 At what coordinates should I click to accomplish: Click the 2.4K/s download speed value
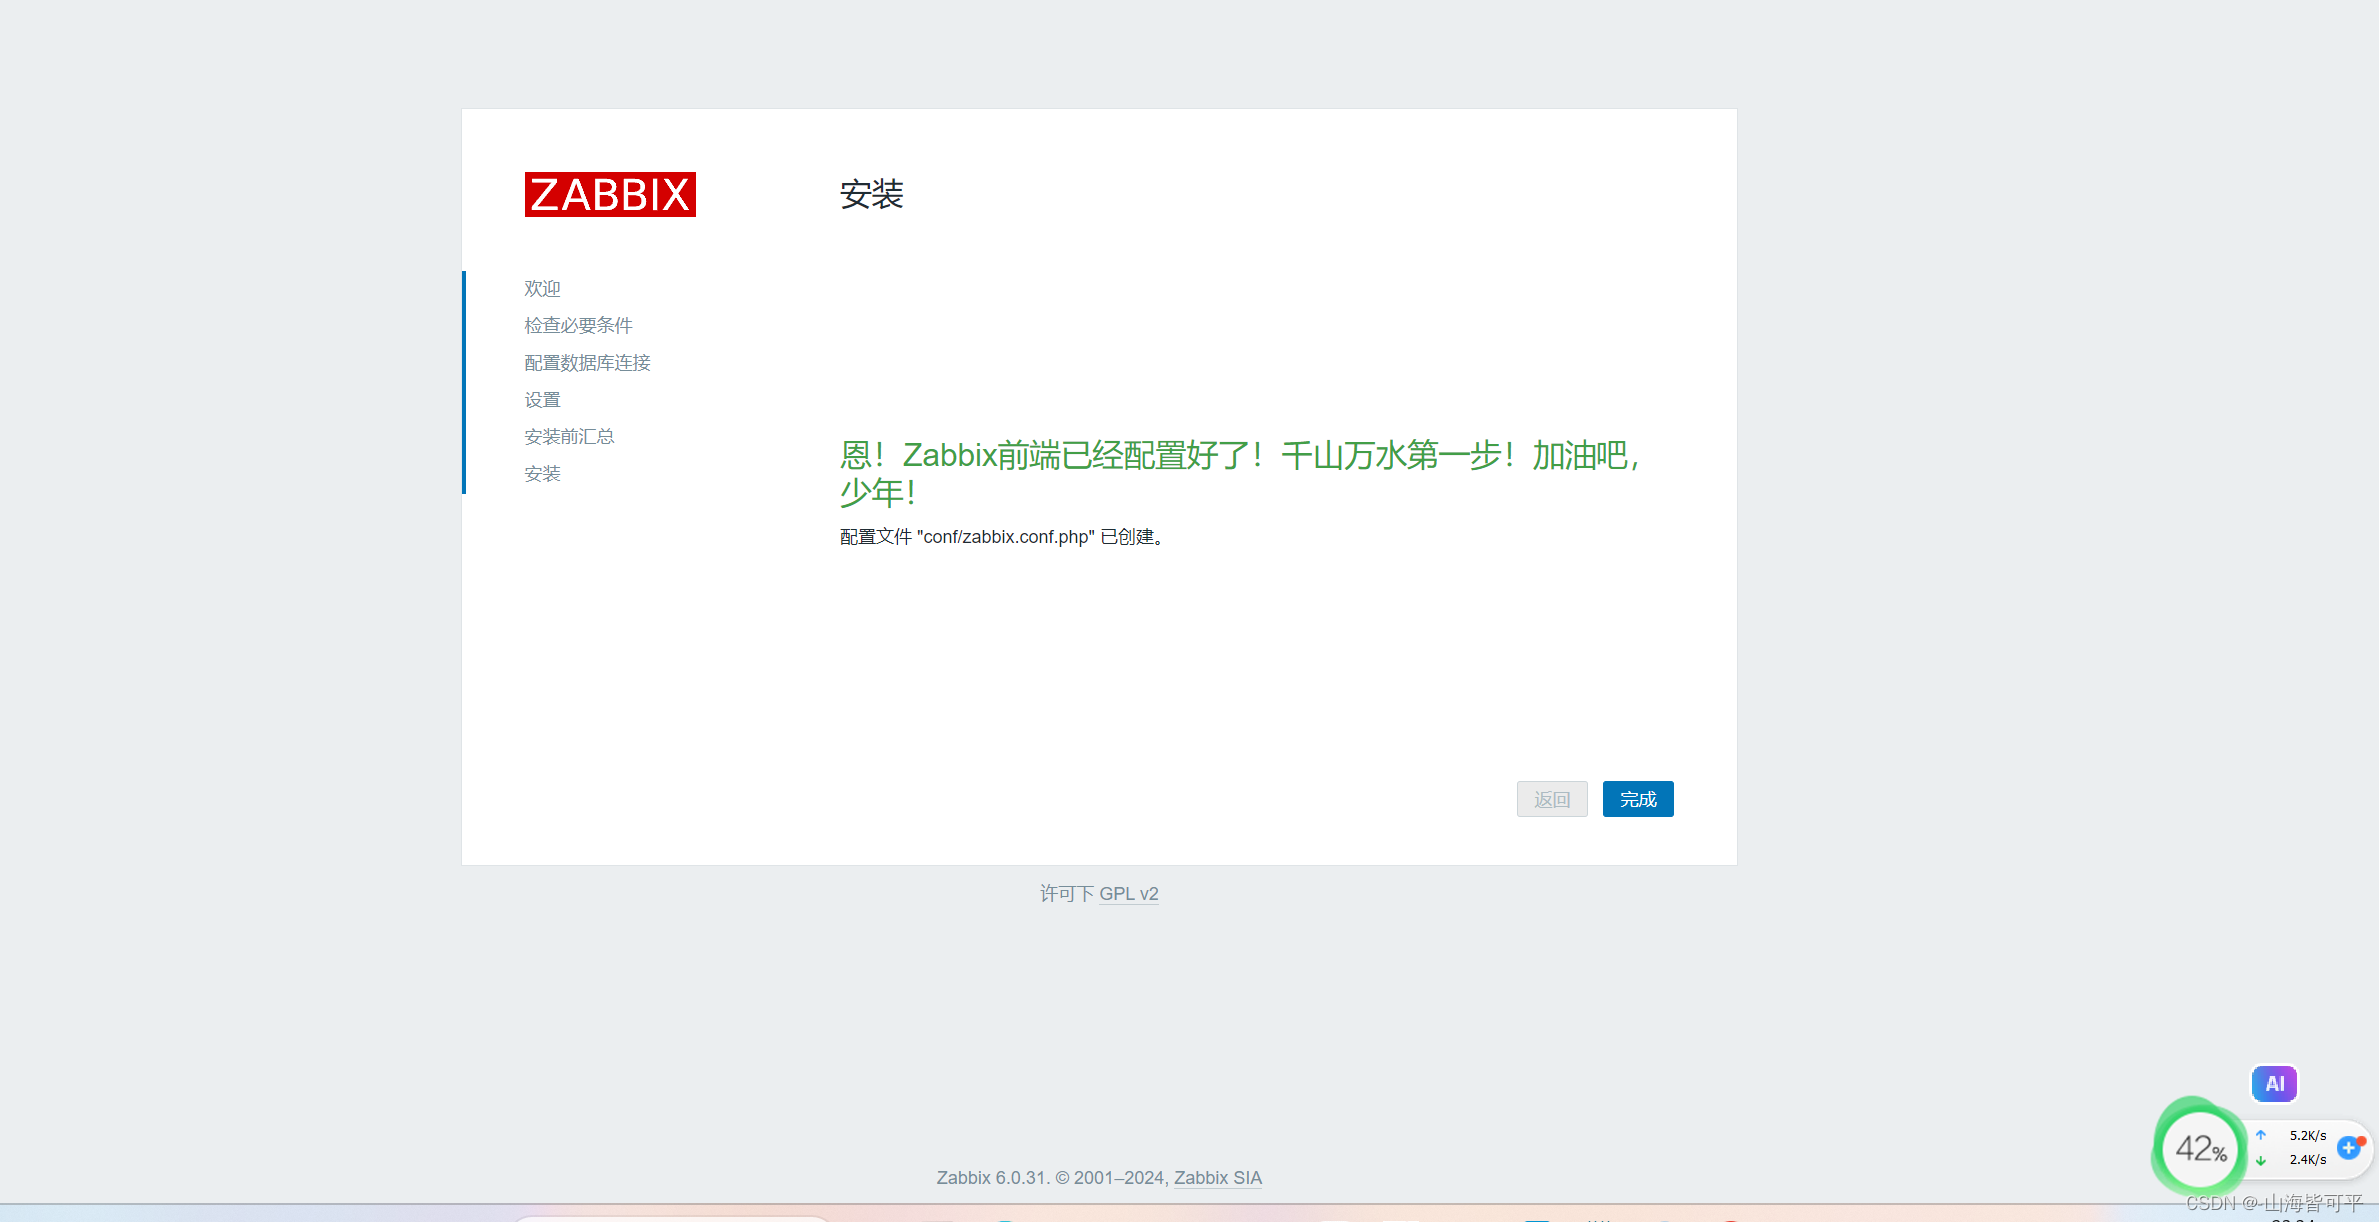tap(2308, 1159)
